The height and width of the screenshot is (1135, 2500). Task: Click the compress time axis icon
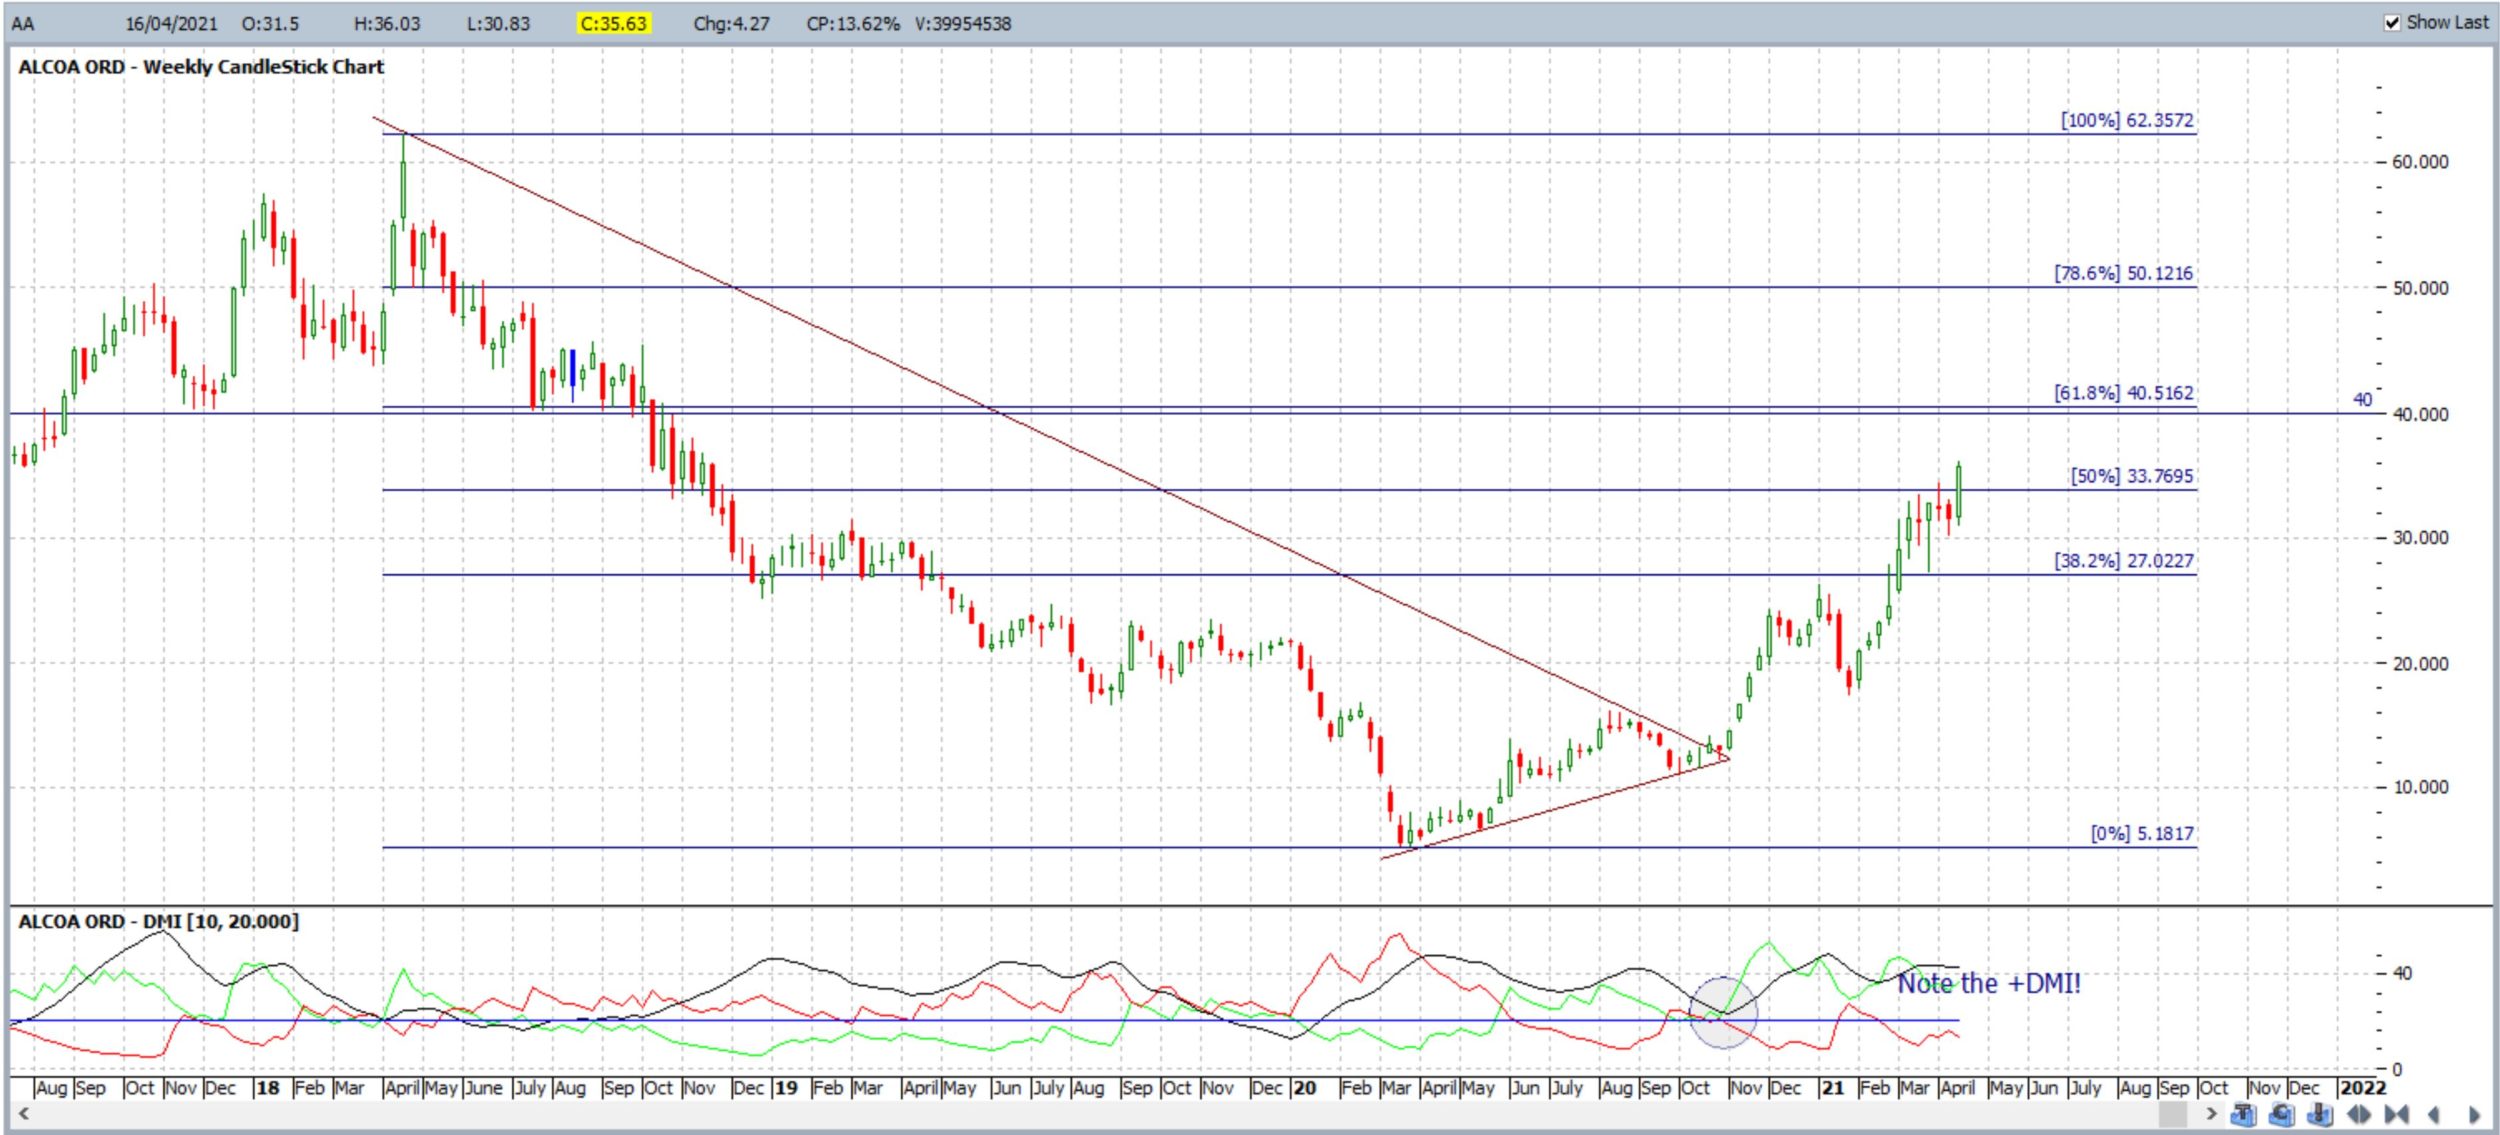pos(2396,1114)
